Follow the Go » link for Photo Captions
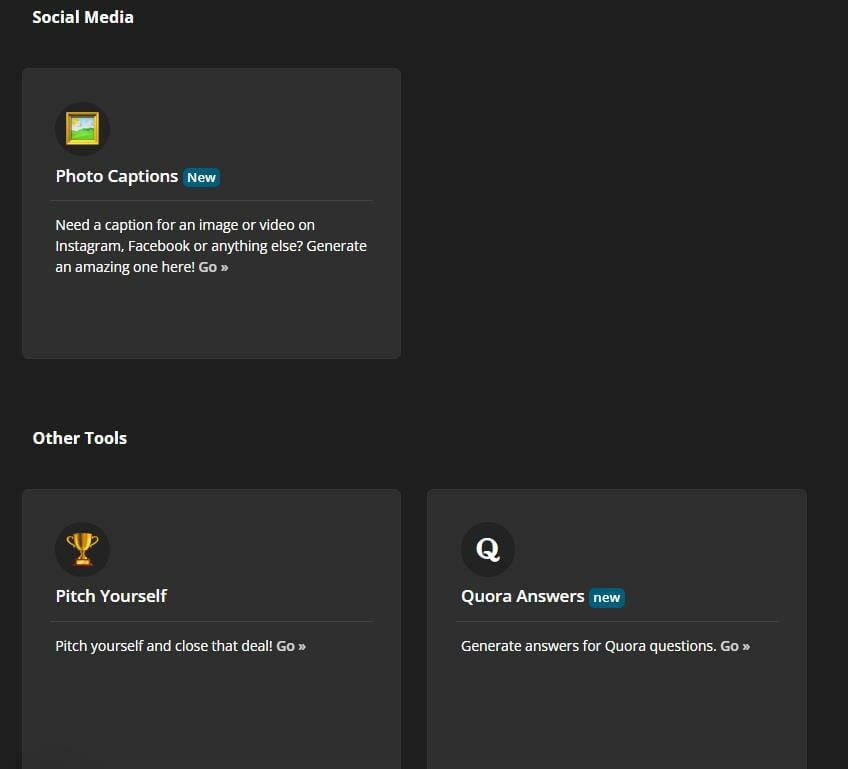848x769 pixels. pyautogui.click(x=213, y=267)
